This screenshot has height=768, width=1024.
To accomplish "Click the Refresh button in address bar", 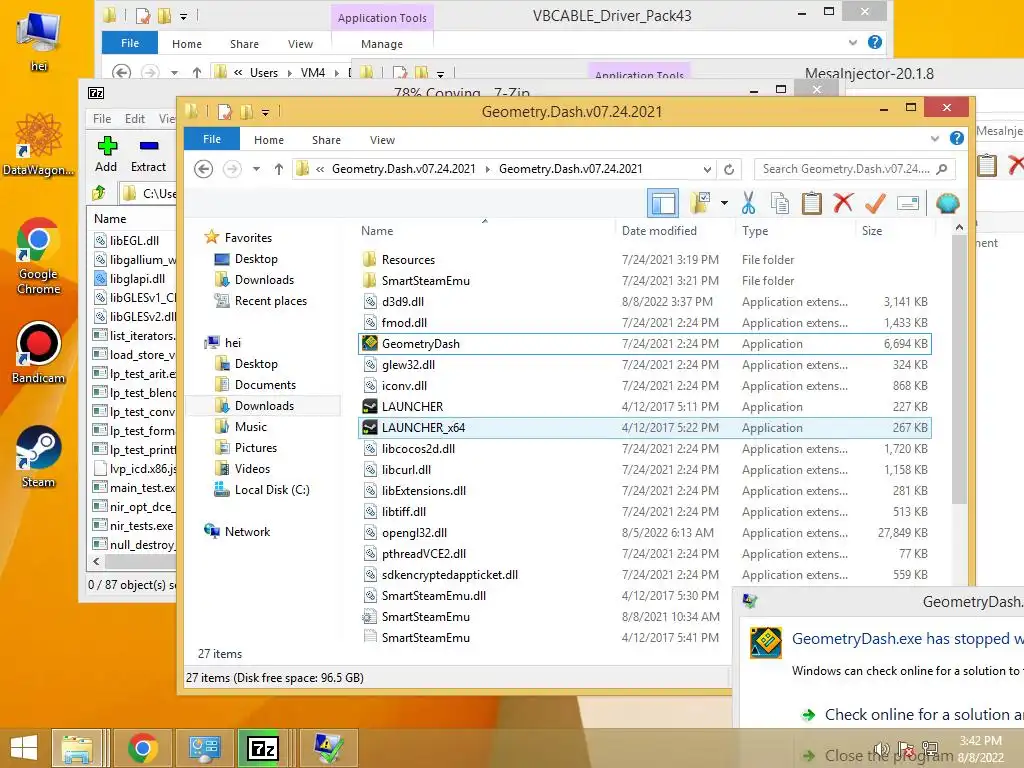I will 729,169.
